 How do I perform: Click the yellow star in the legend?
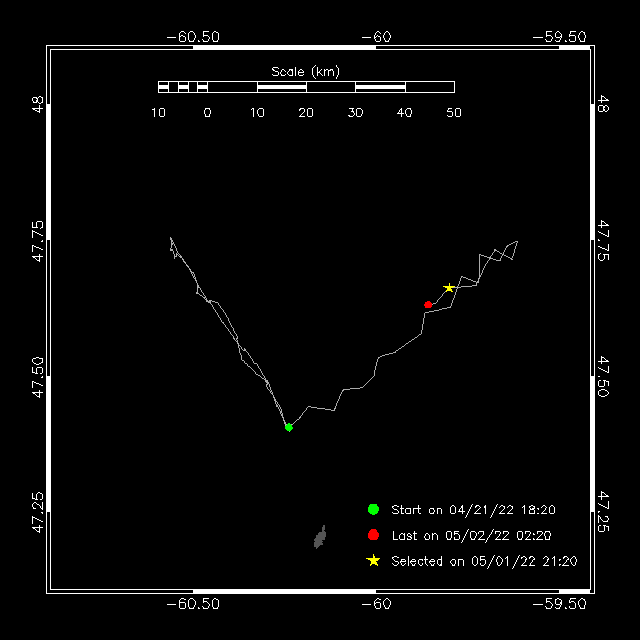click(373, 561)
